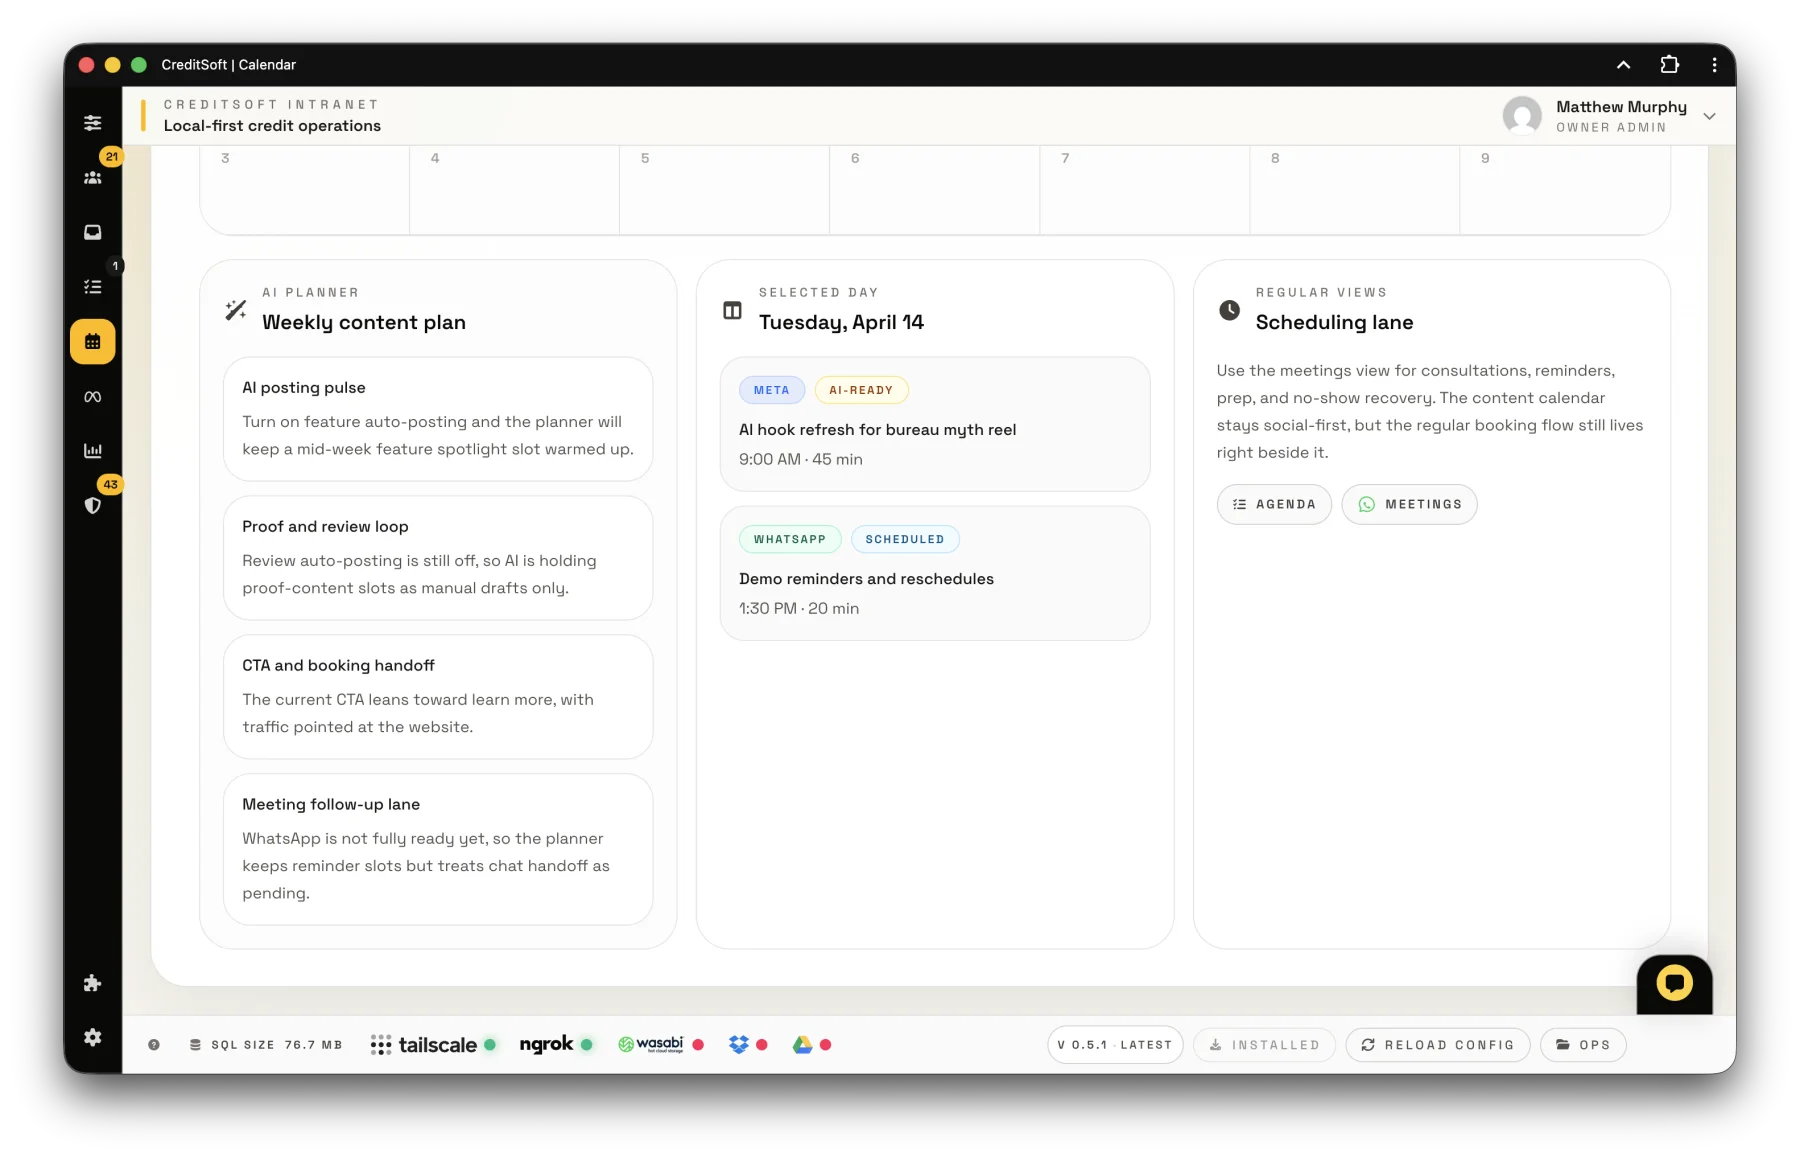
Task: Open the contacts group icon with badge 21
Action: (x=92, y=178)
